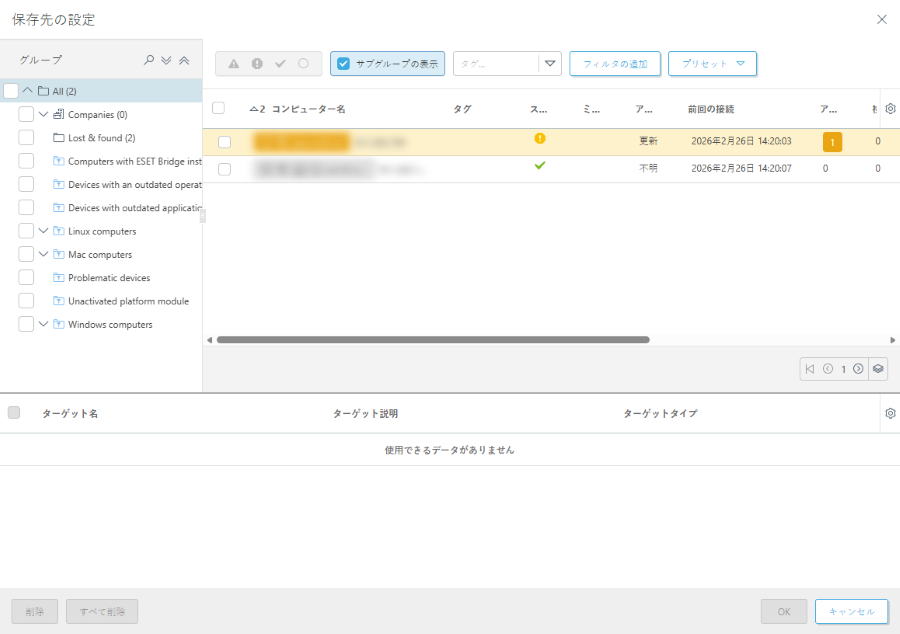Collapse the All (2) tree node
Screen dimensions: 900x634
click(x=28, y=90)
